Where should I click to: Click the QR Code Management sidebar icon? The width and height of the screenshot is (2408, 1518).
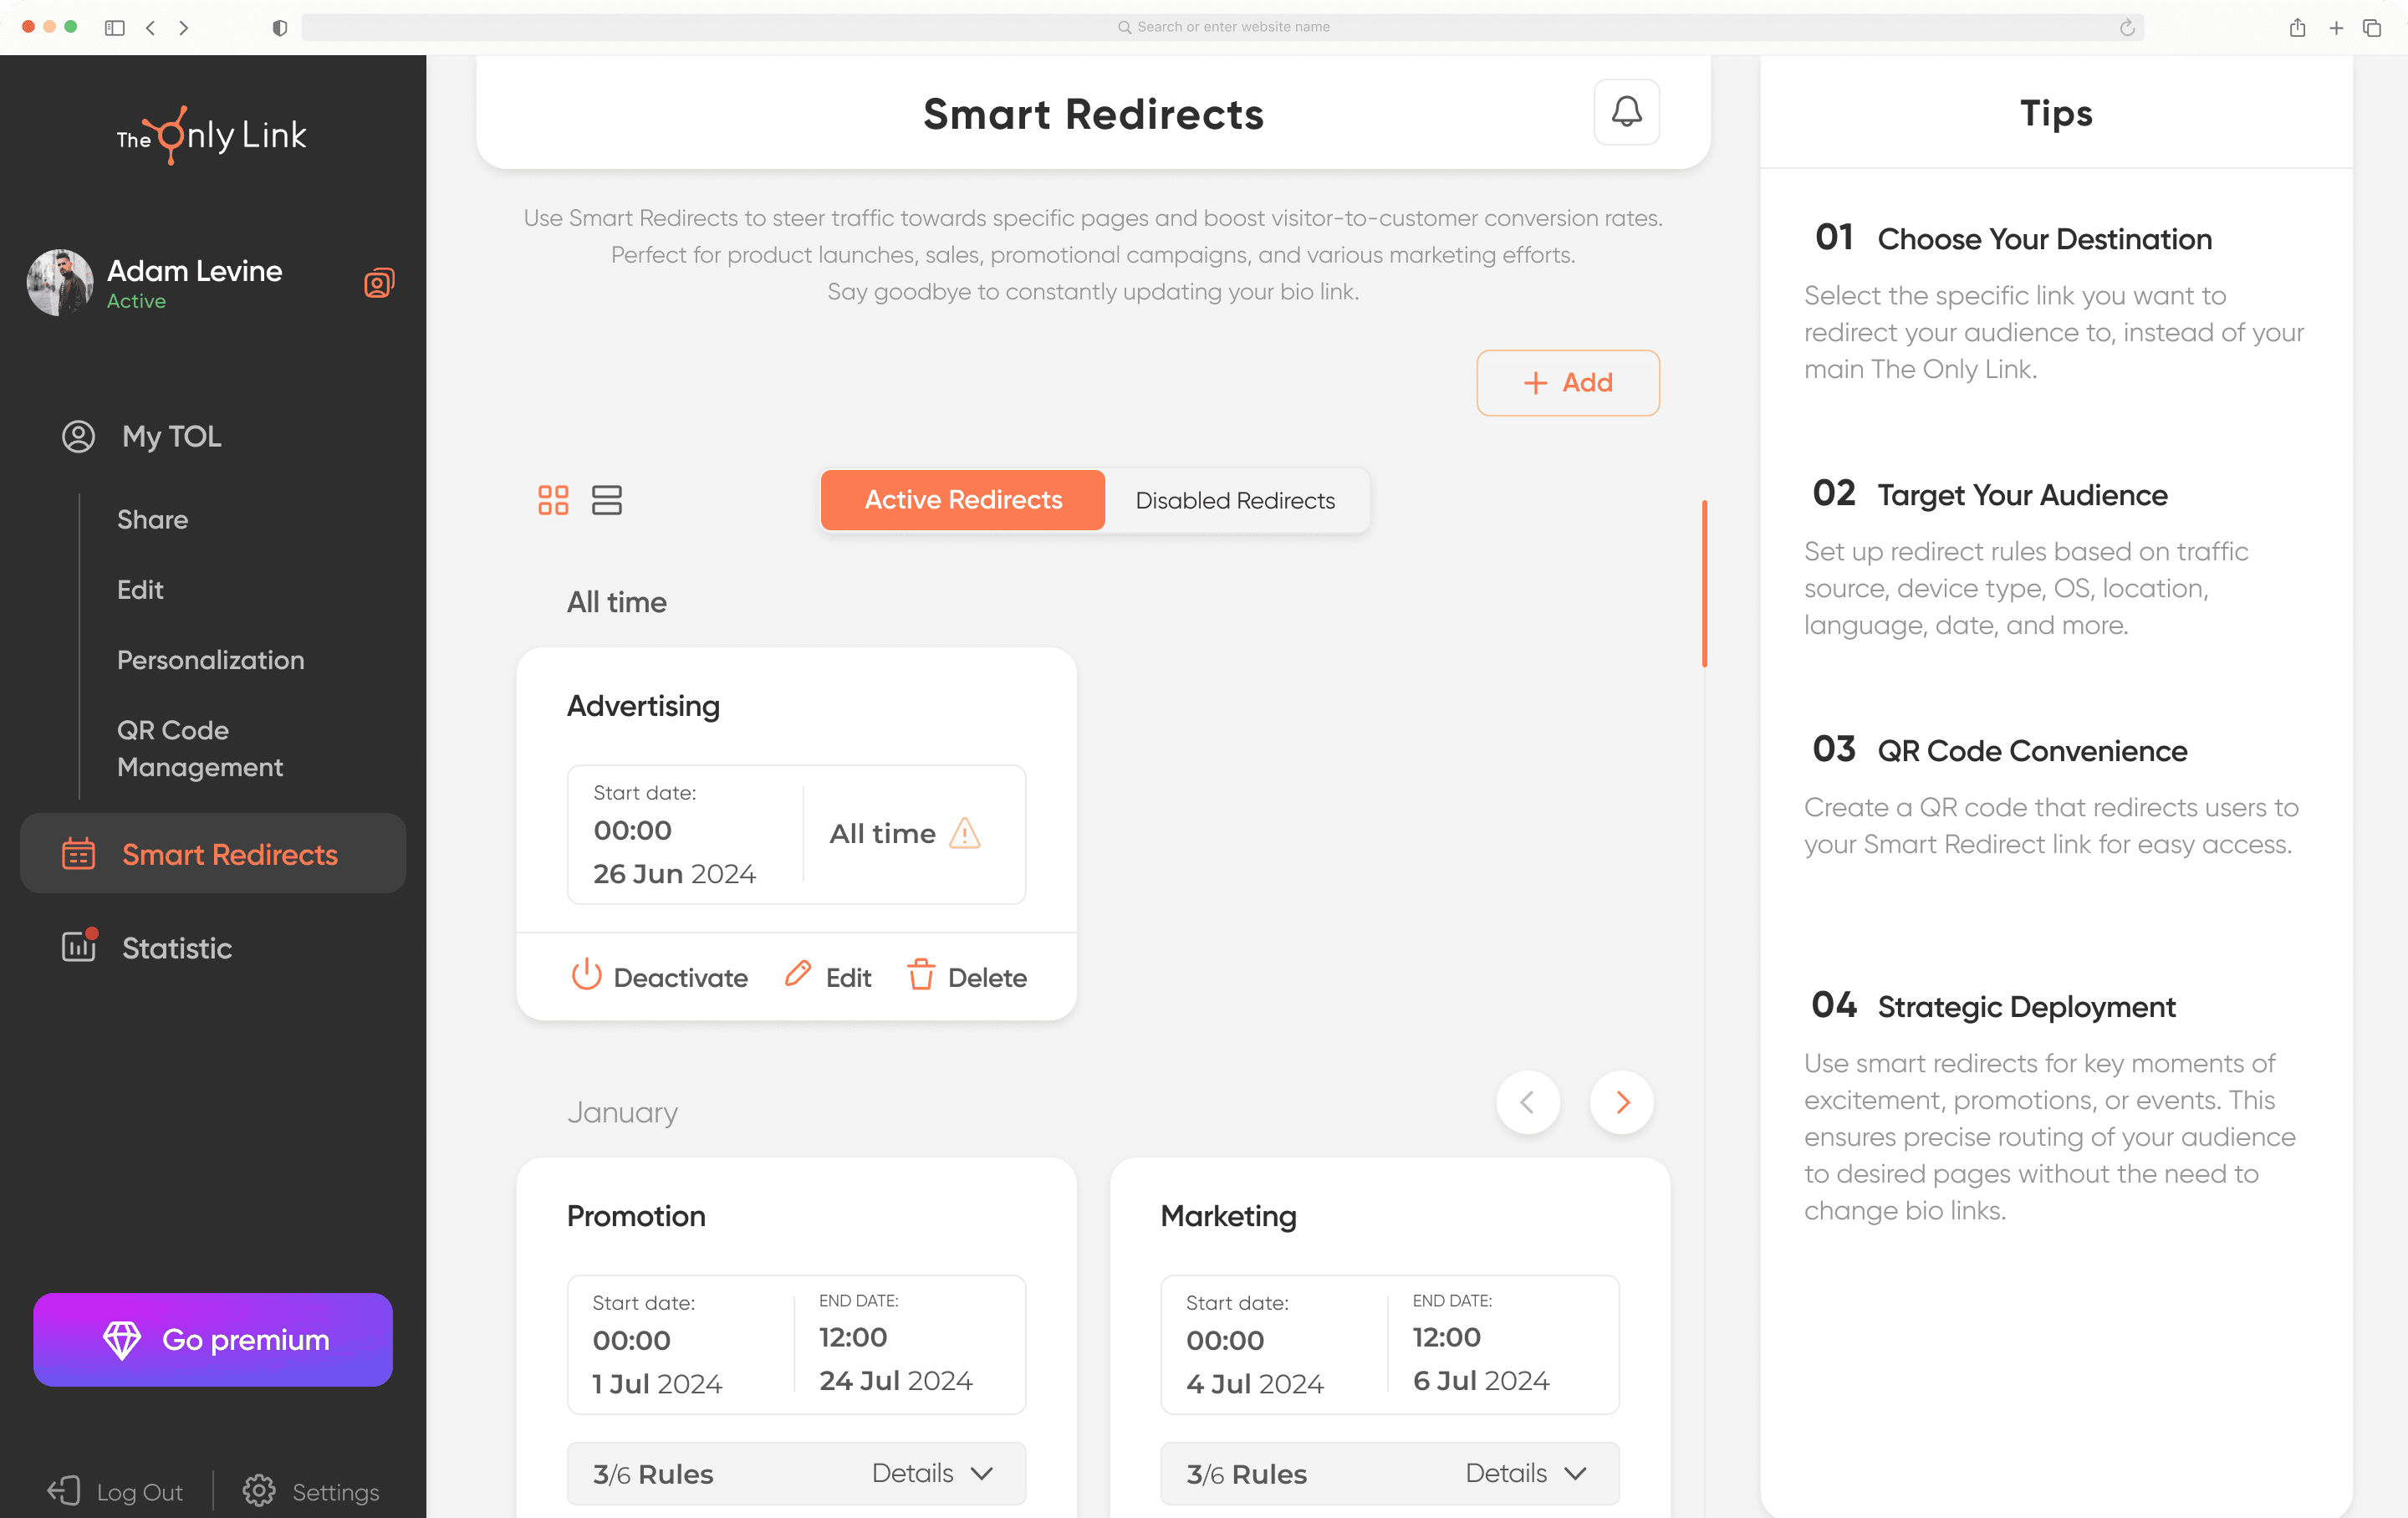point(197,747)
